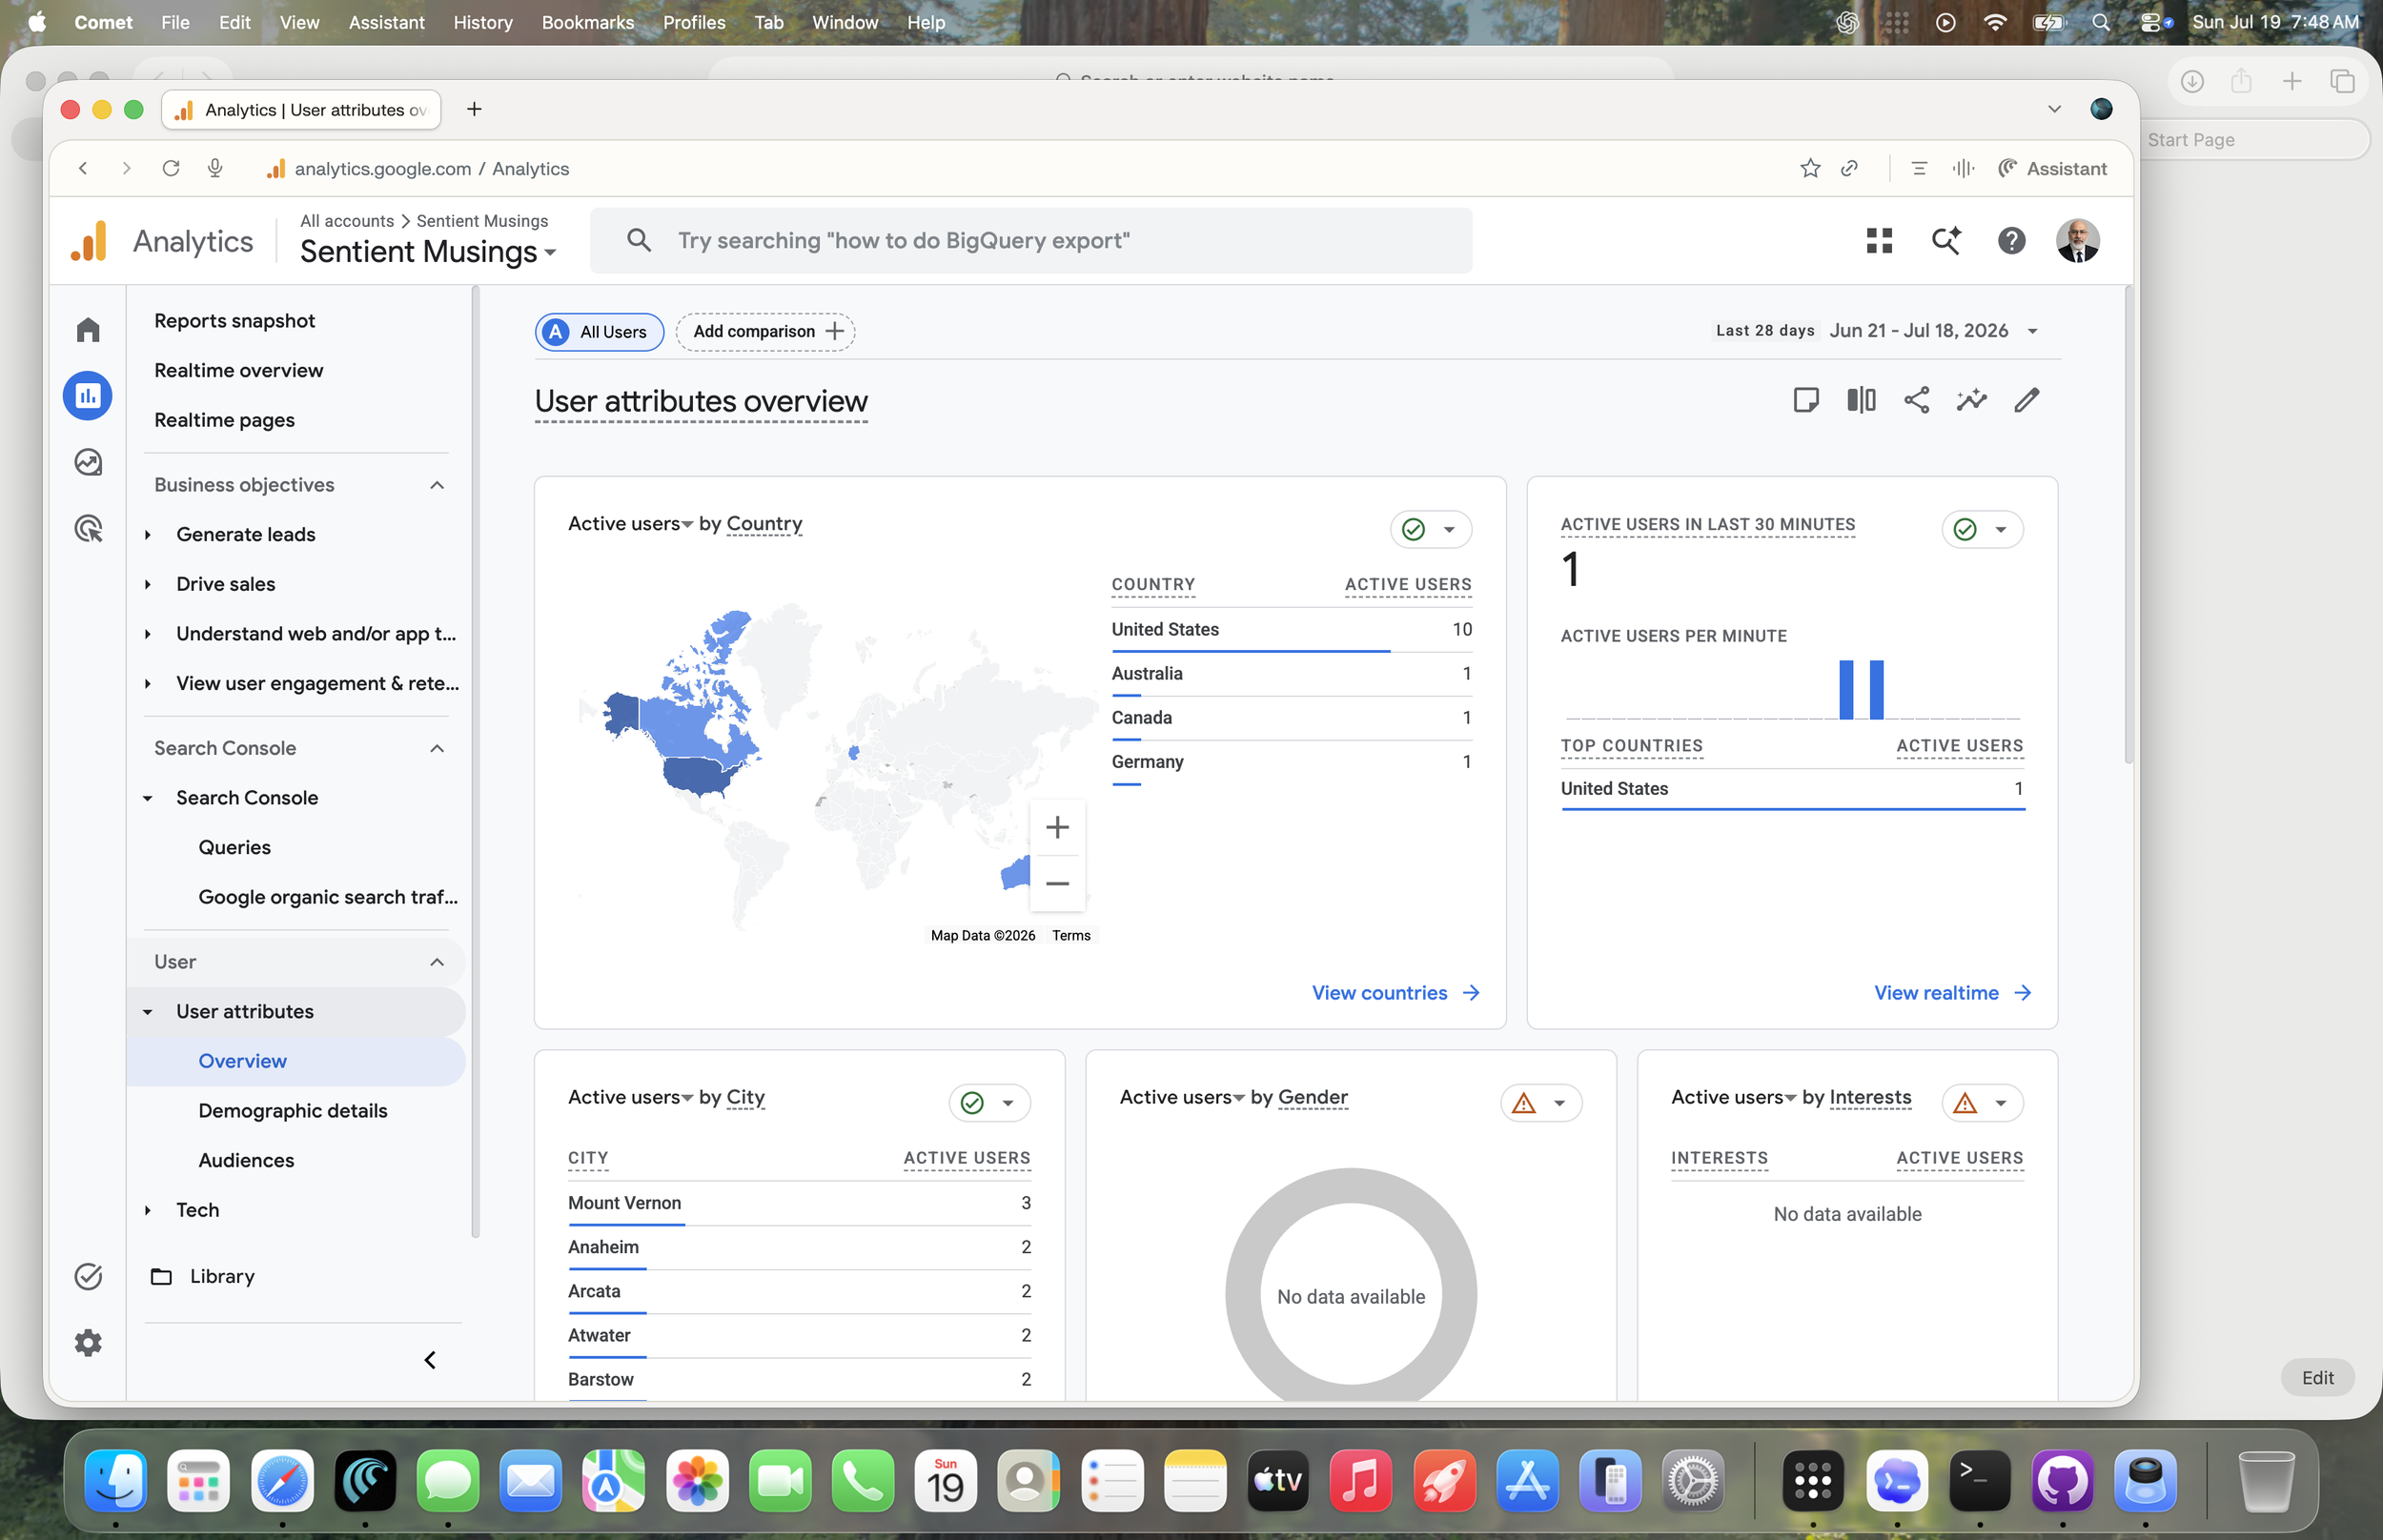Open the Reports icon in left rail
Viewport: 2383px width, 1540px height.
click(x=88, y=396)
